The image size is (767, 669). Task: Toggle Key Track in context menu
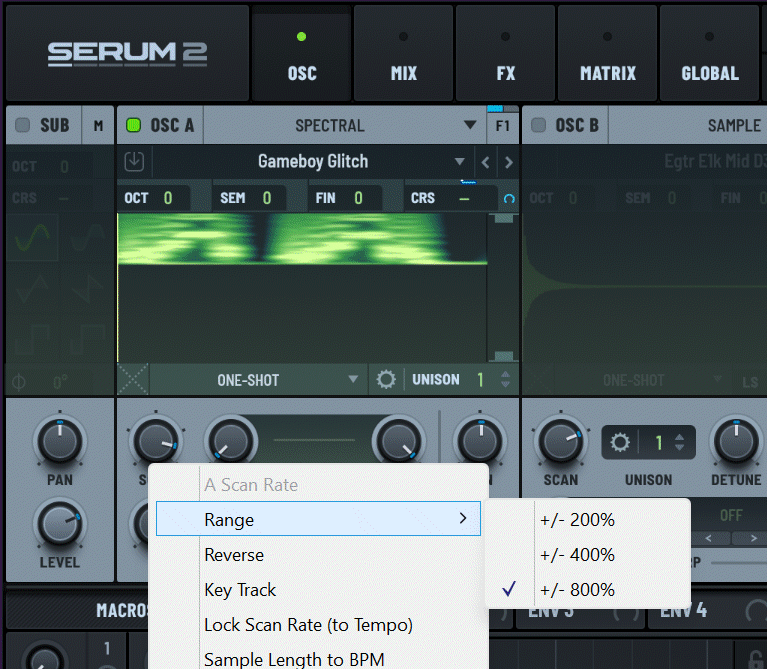coord(318,590)
